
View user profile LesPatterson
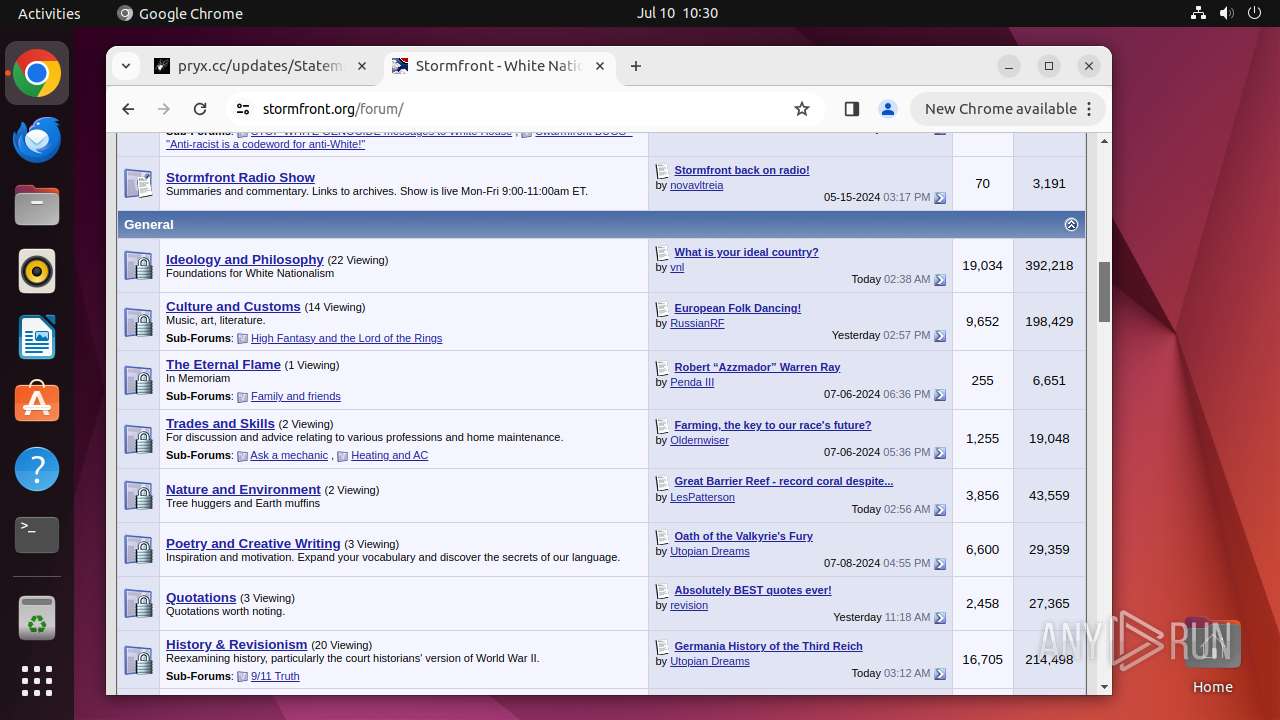point(702,497)
